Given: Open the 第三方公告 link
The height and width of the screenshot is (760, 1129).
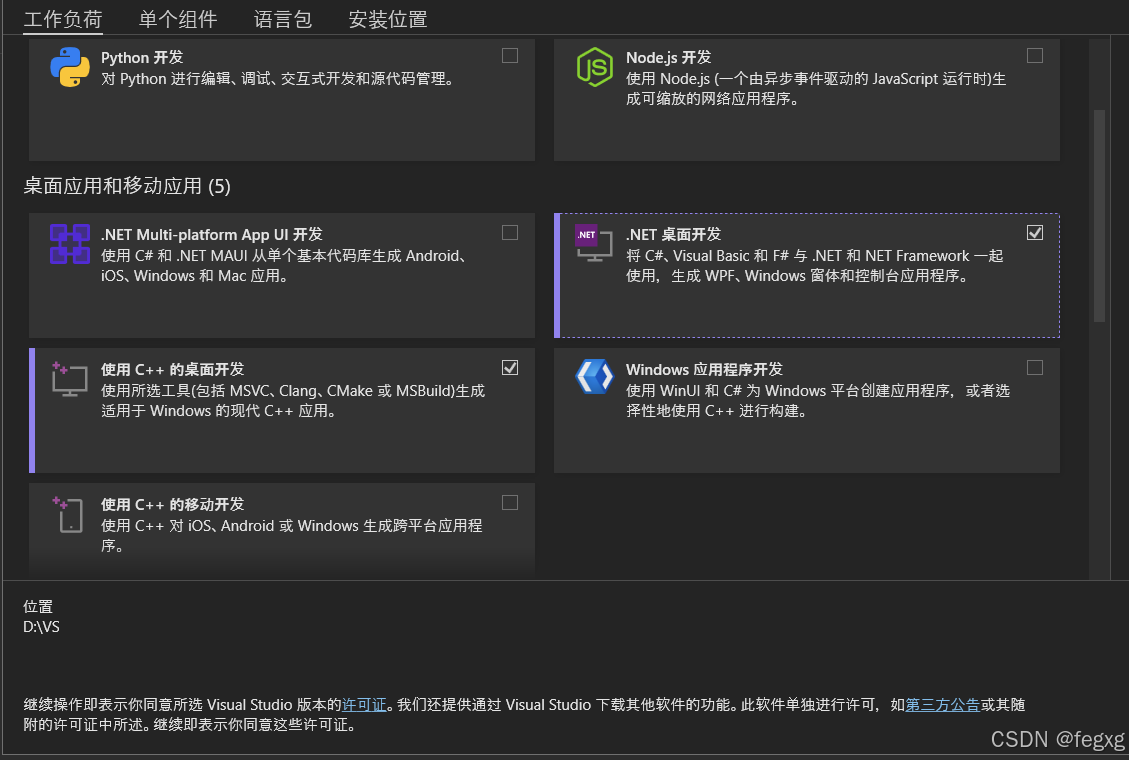Looking at the screenshot, I should [942, 705].
